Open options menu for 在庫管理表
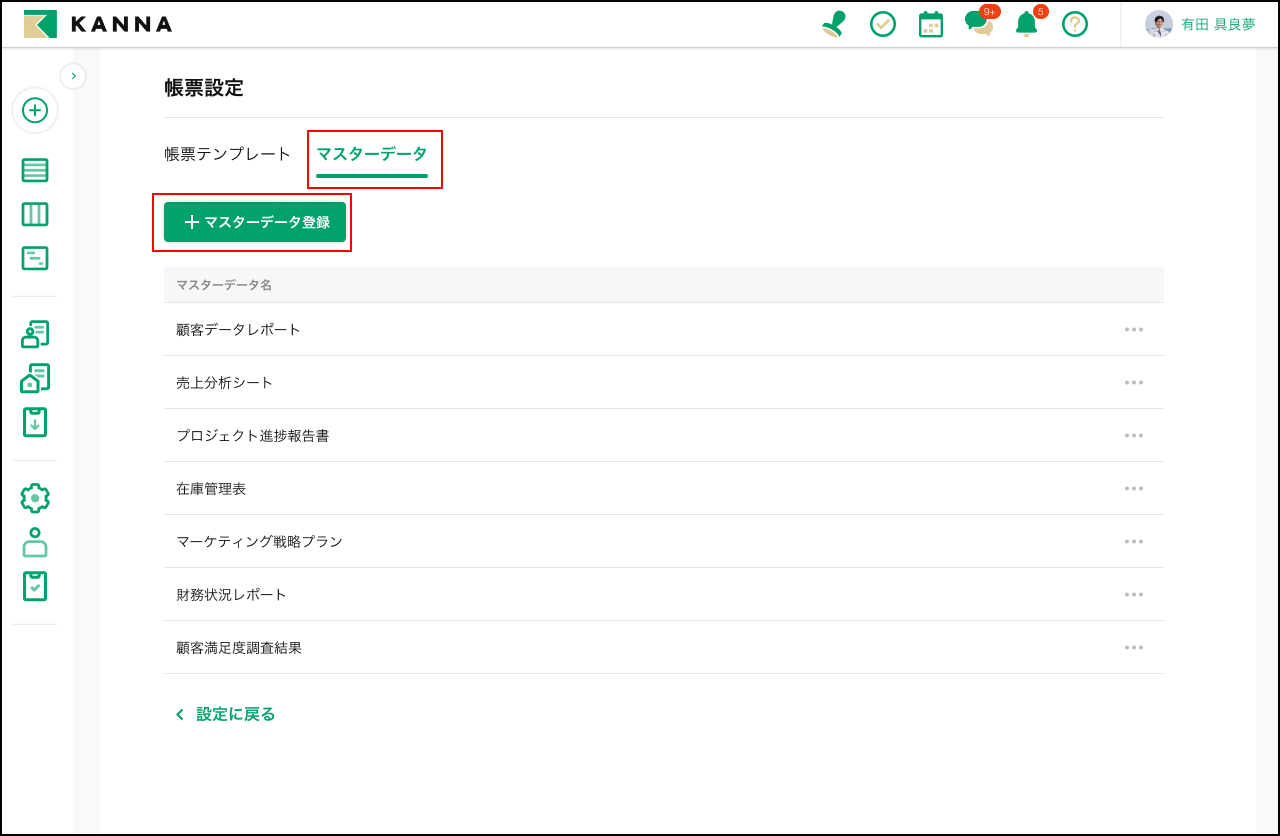Screen dimensions: 1280x836 coord(1133,488)
